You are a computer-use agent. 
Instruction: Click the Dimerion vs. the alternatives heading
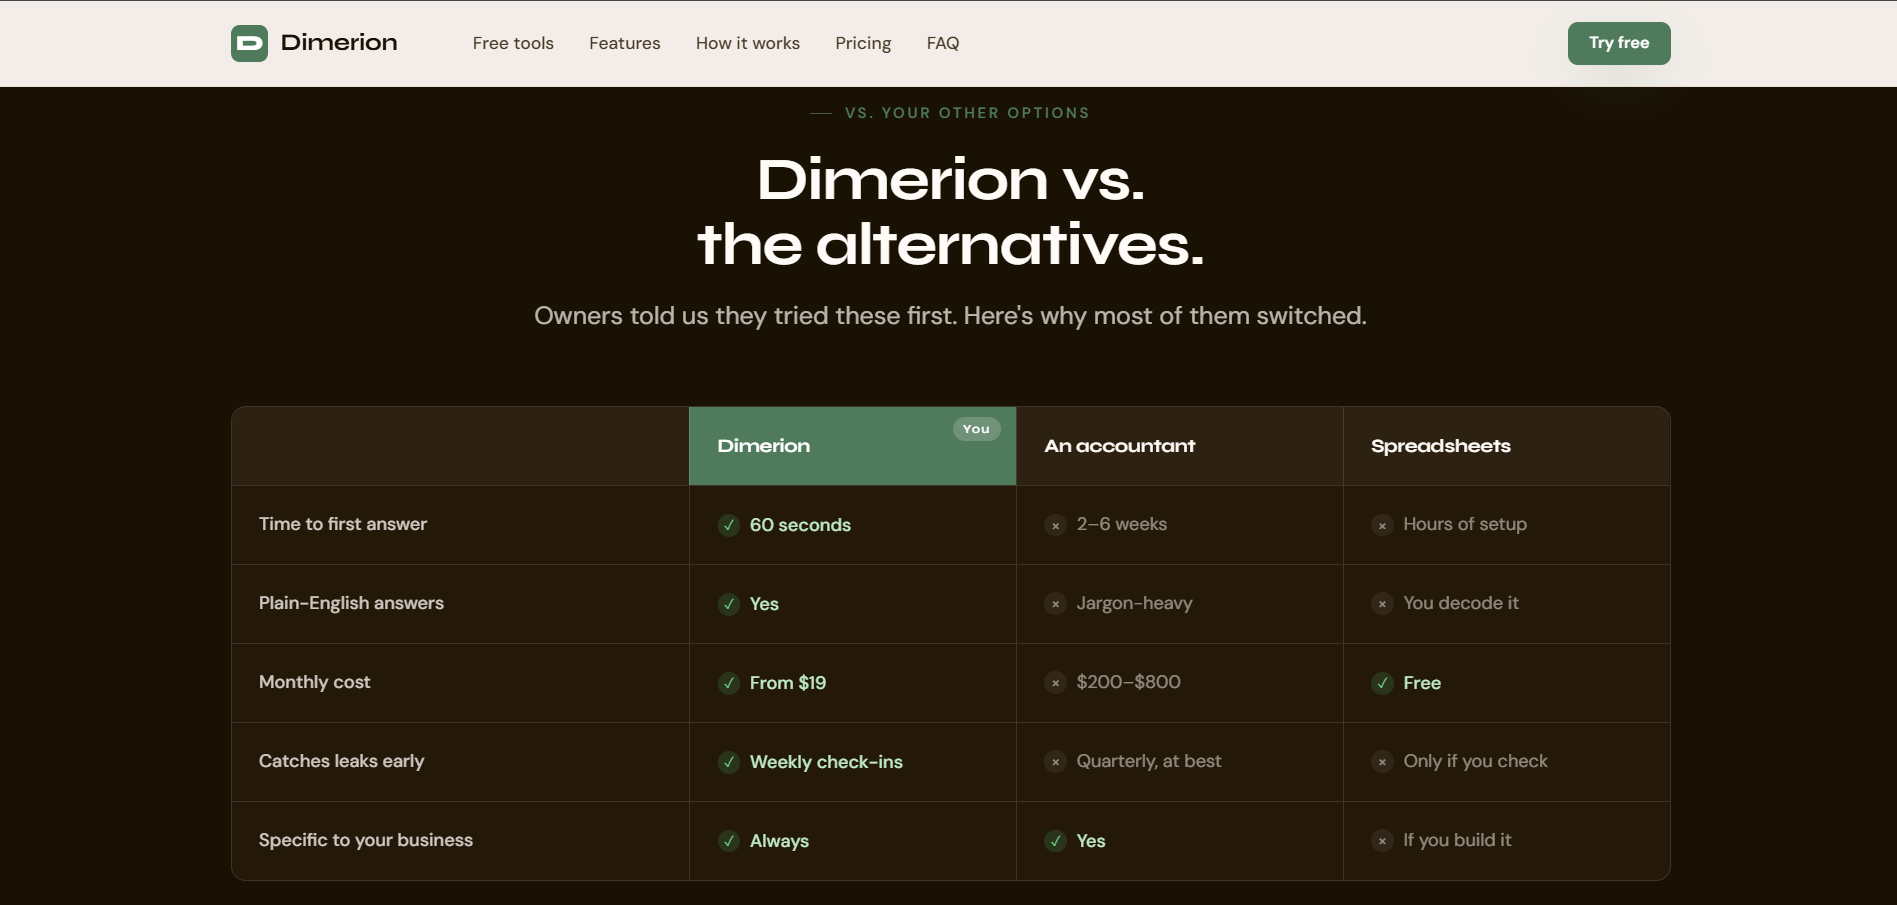pyautogui.click(x=951, y=212)
